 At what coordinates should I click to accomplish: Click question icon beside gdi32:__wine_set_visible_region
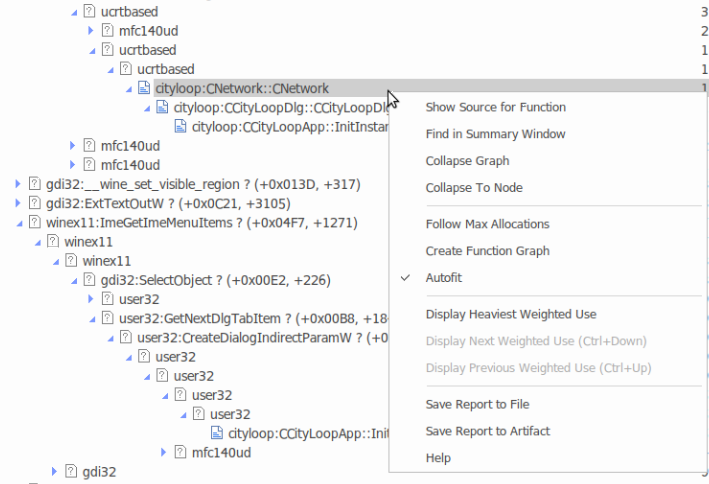click(x=34, y=184)
